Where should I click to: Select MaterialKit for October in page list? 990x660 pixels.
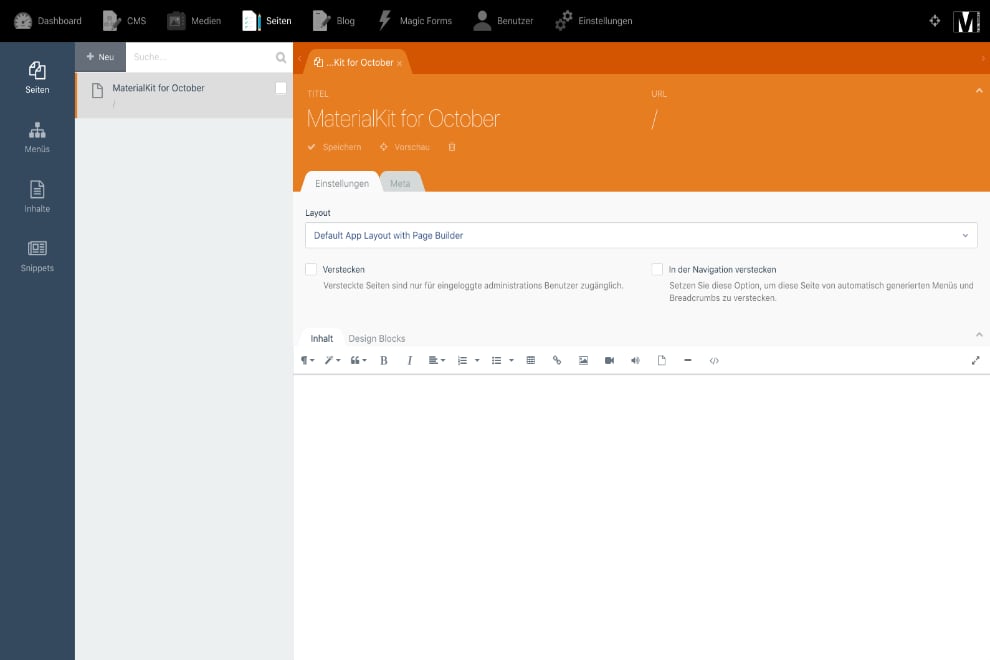click(x=184, y=95)
